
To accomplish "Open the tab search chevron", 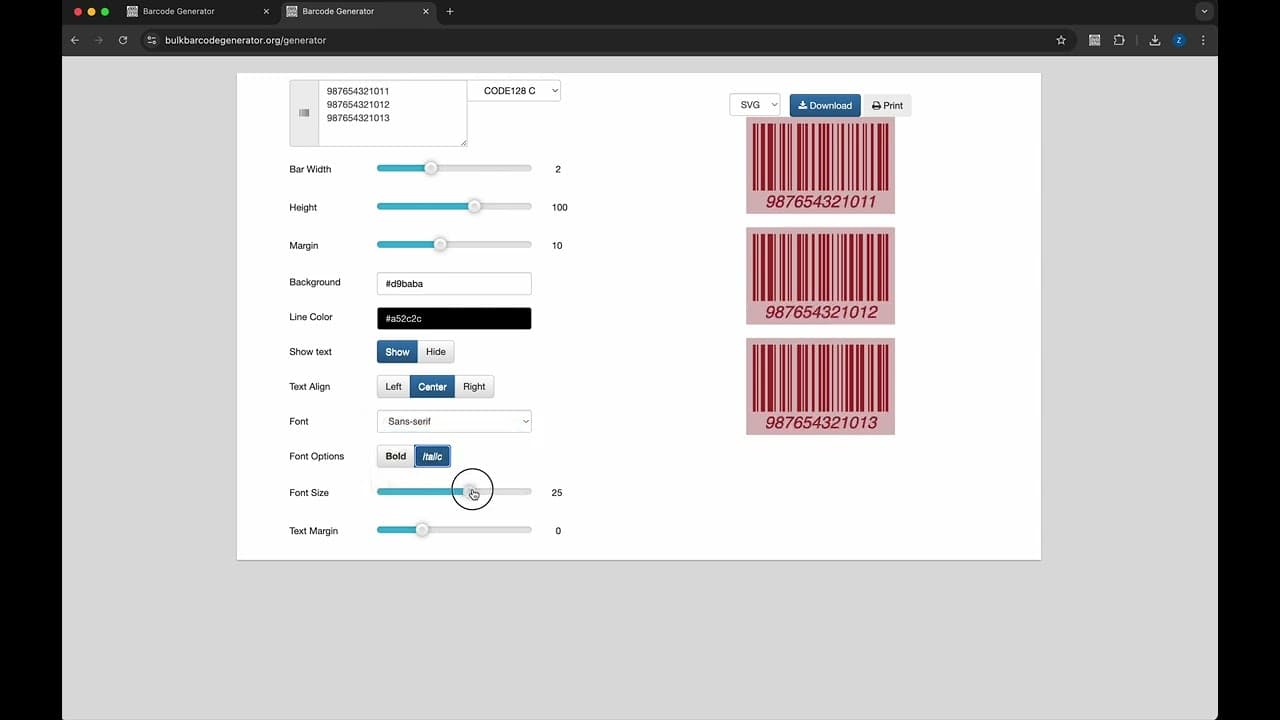I will point(1204,11).
